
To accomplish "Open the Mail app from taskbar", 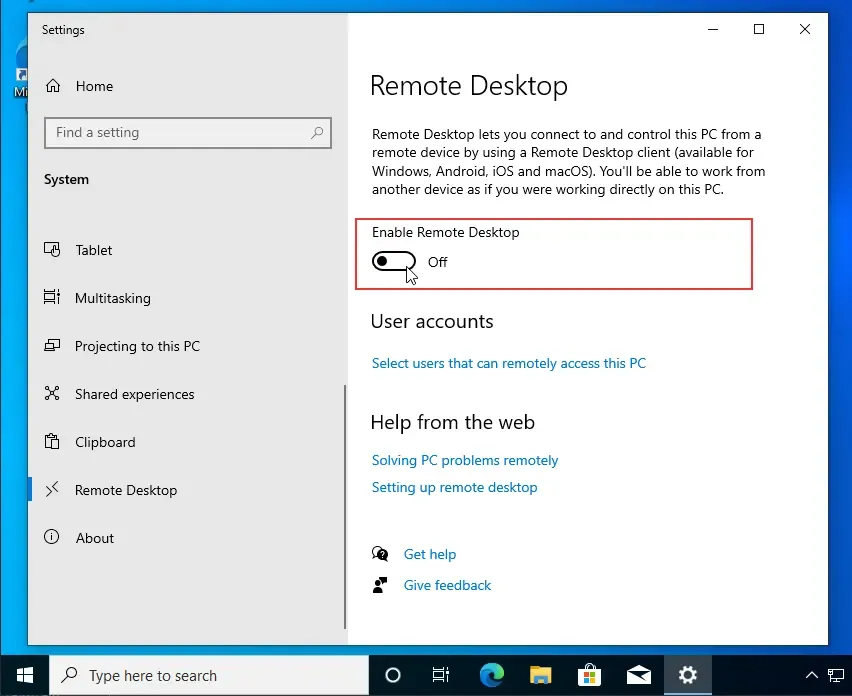I will (x=638, y=675).
